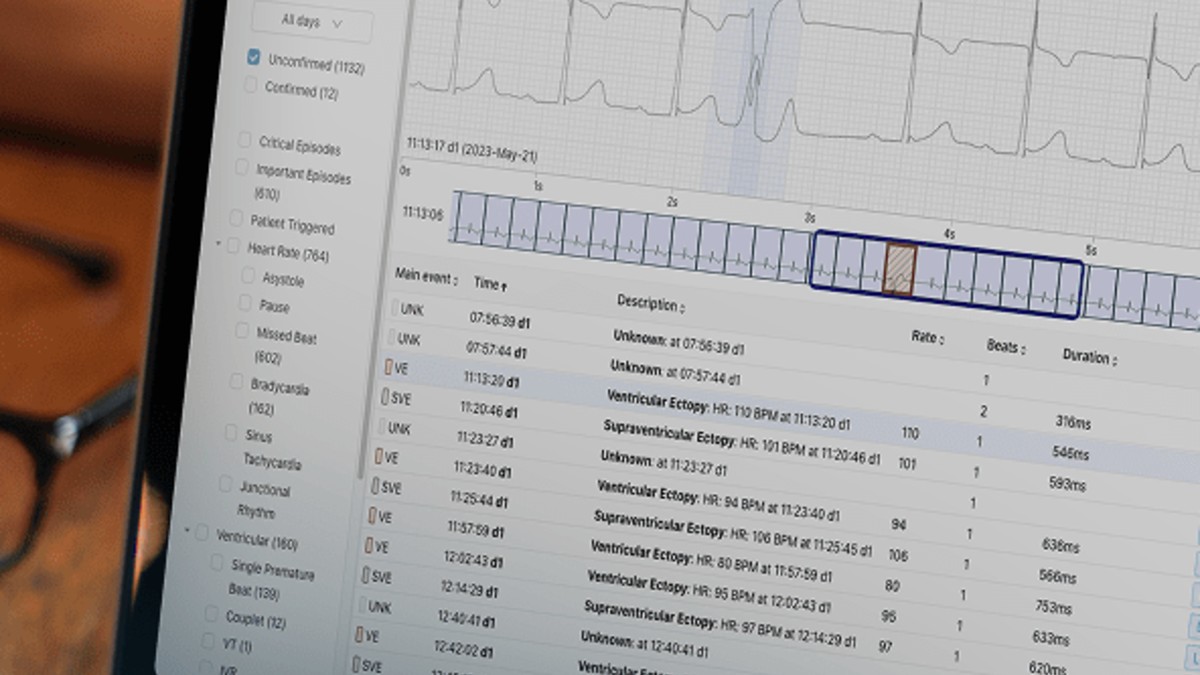This screenshot has height=675, width=1200.
Task: Open the All days dropdown
Action: click(313, 22)
